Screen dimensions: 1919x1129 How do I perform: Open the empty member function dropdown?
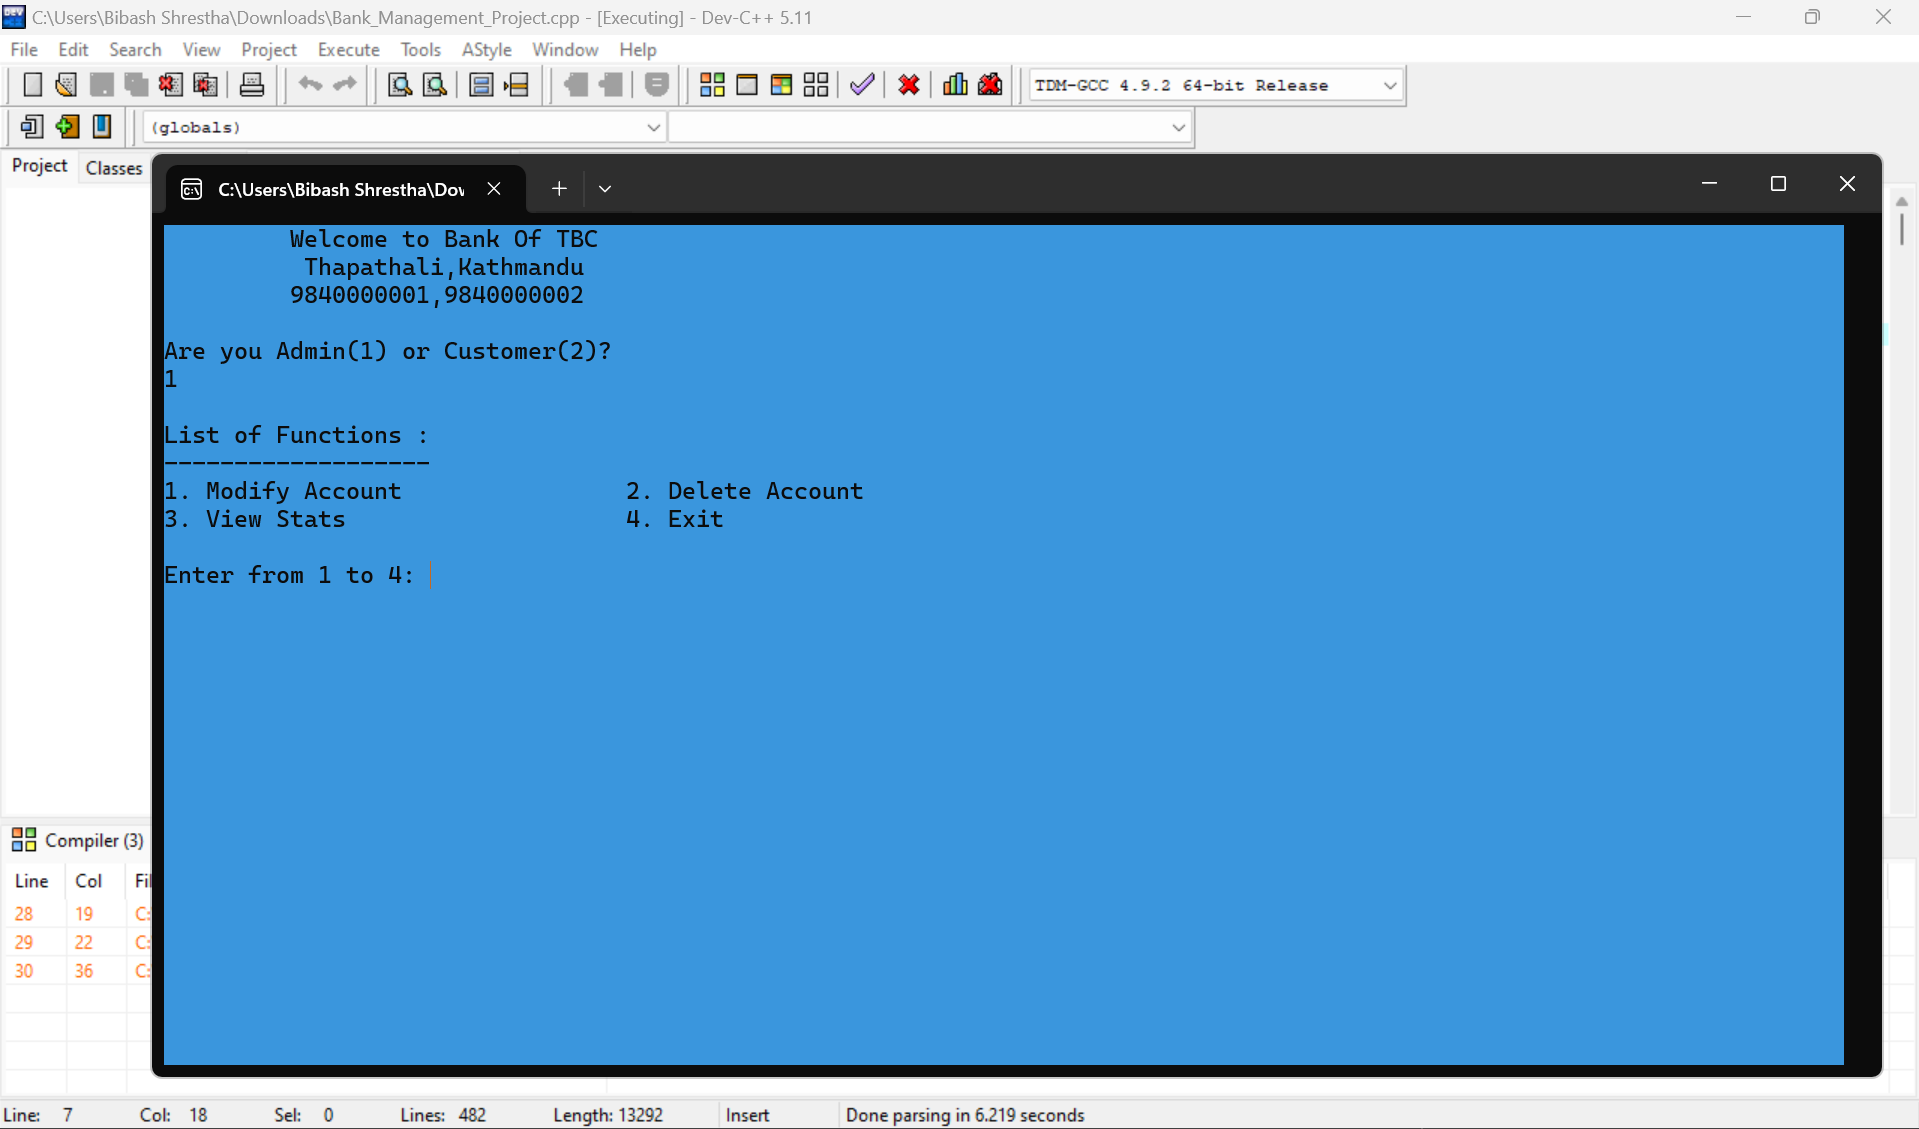point(1178,128)
